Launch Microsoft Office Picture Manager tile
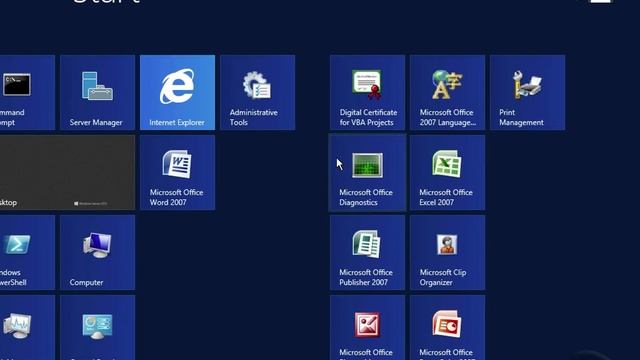Screen dimensions: 640x360 (x=367, y=328)
